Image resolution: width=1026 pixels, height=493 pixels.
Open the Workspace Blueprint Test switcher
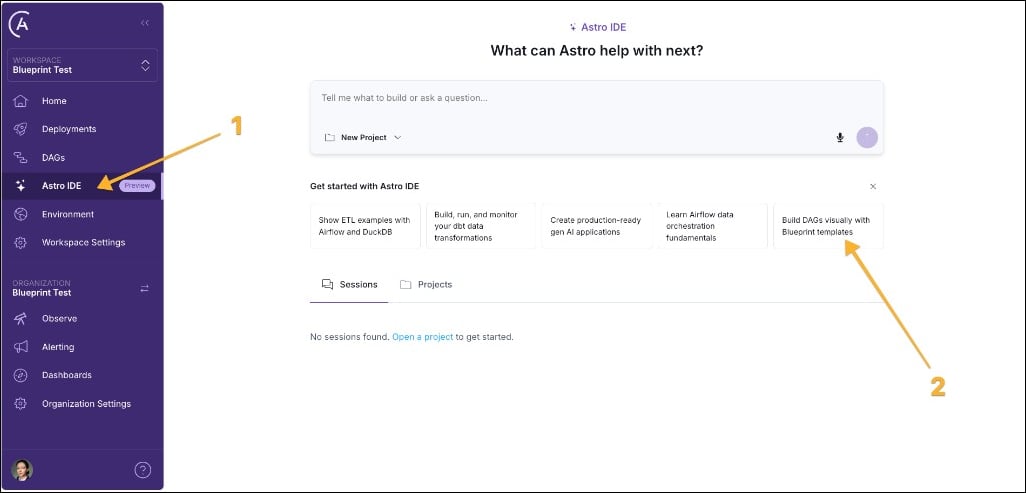pos(82,65)
